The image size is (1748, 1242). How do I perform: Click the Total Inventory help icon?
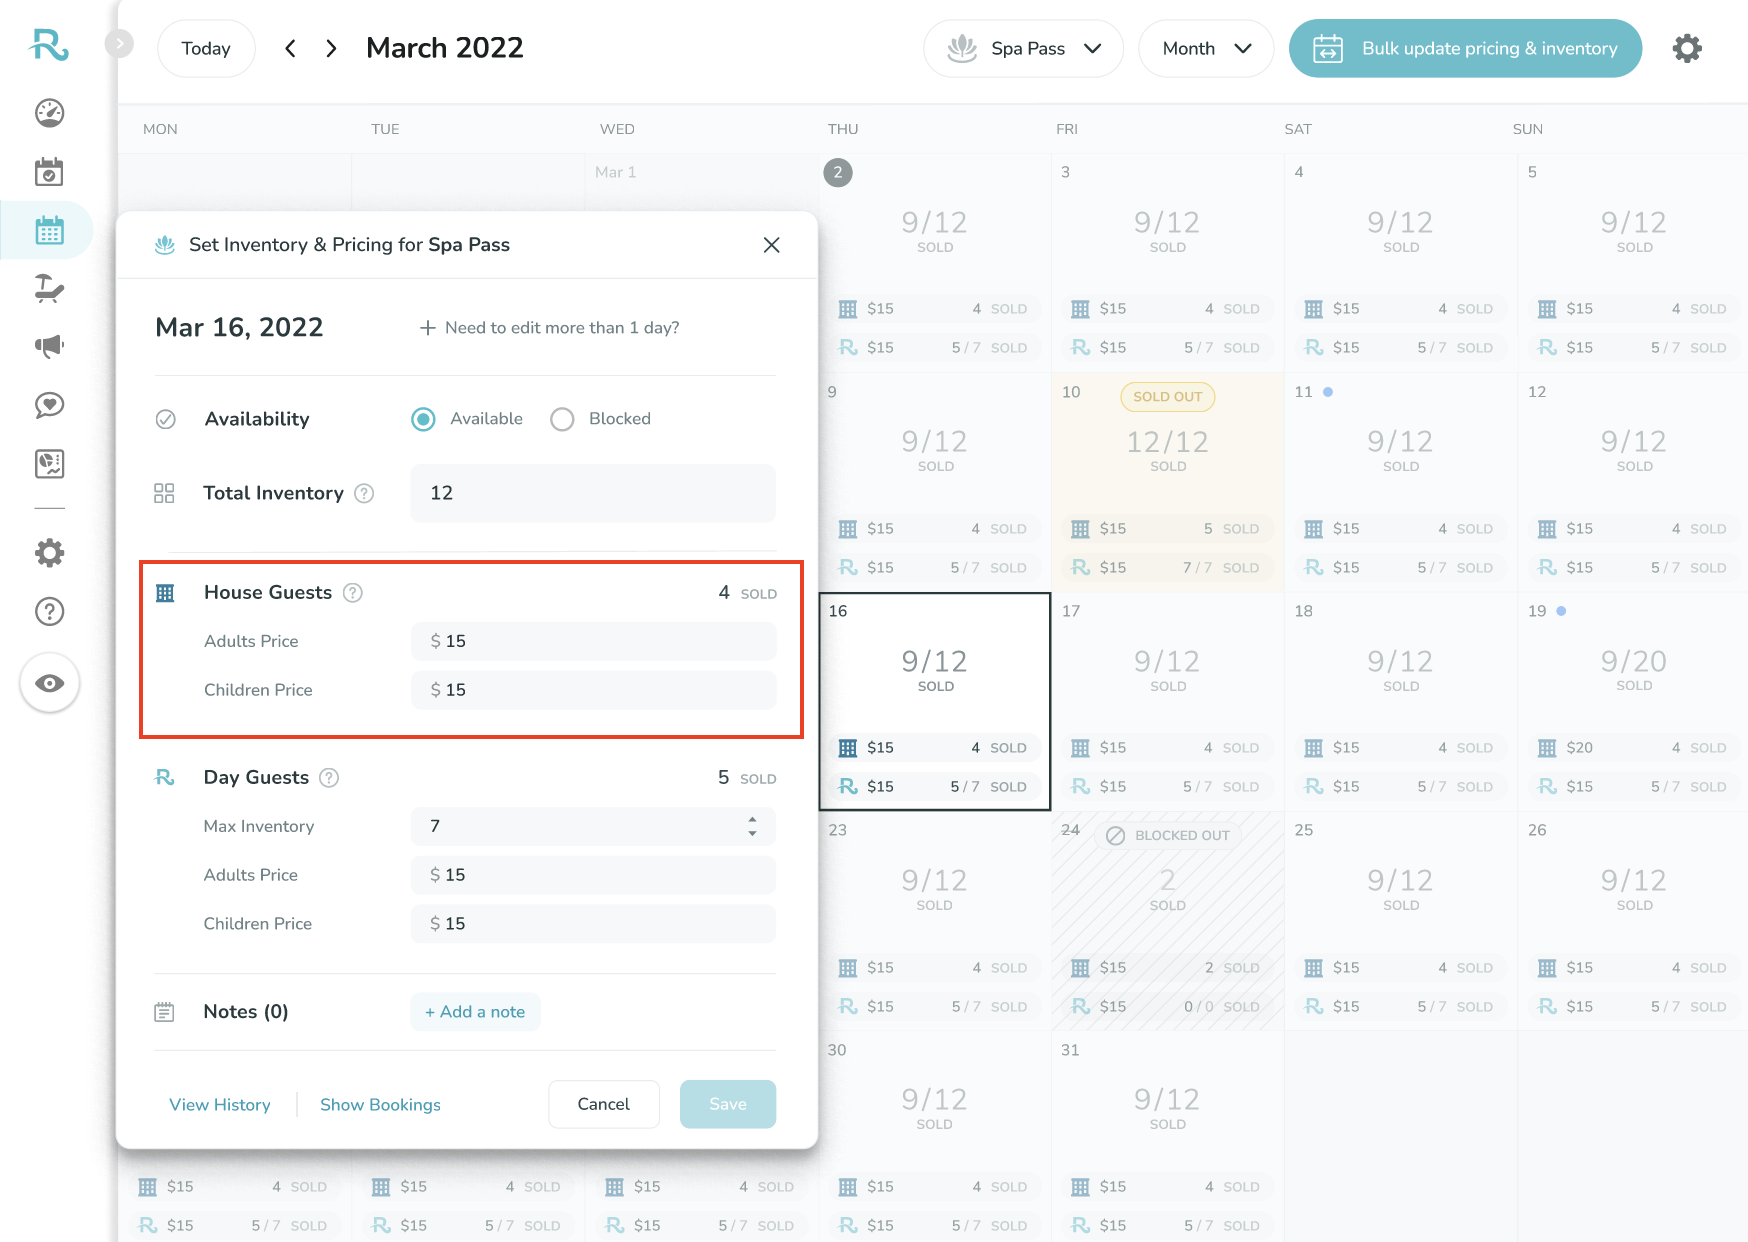point(365,493)
